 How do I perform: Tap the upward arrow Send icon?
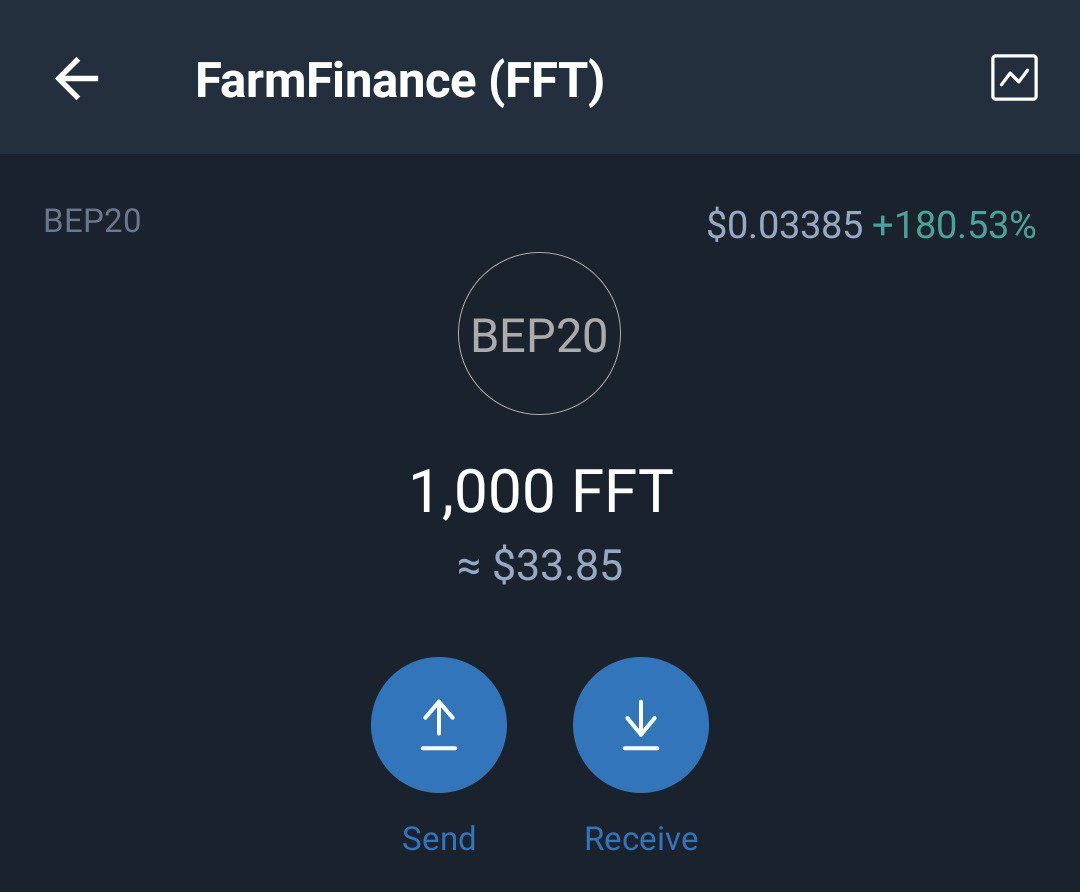pyautogui.click(x=439, y=725)
